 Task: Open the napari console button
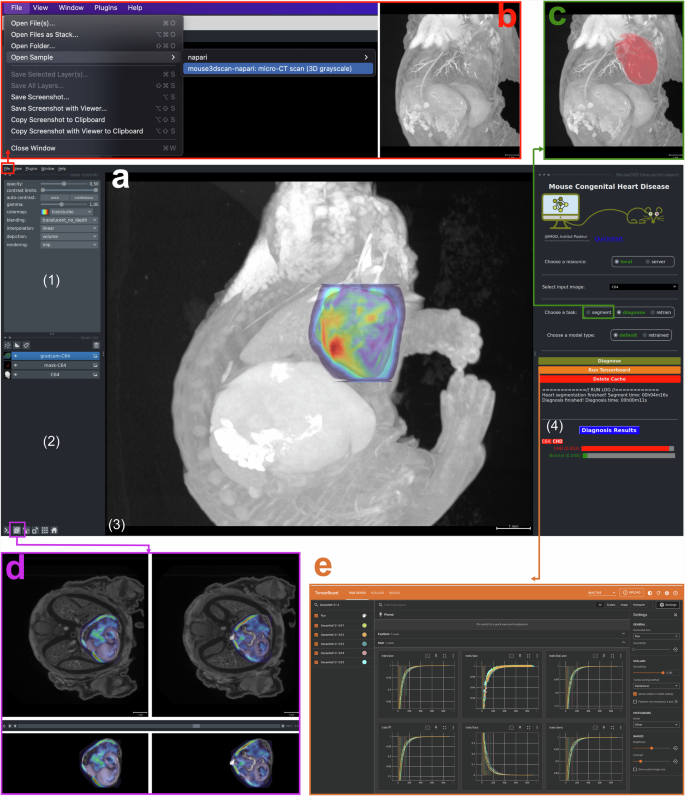7,530
